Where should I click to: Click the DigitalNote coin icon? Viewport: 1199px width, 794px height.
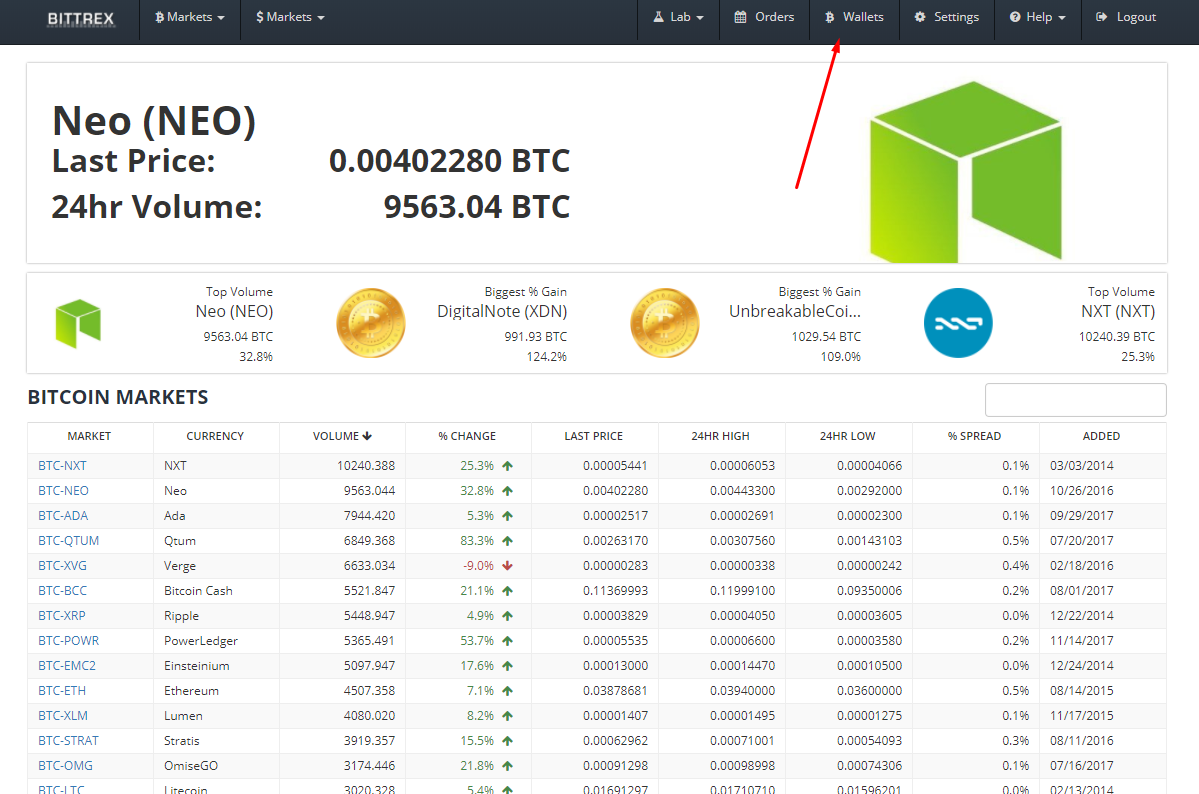(371, 323)
